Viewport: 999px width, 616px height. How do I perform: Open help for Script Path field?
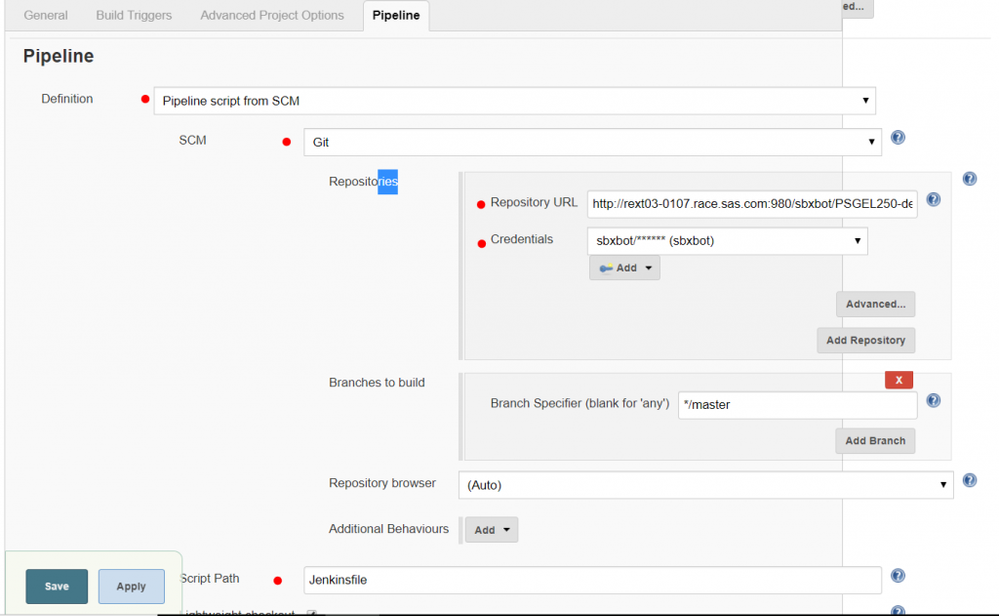898,576
